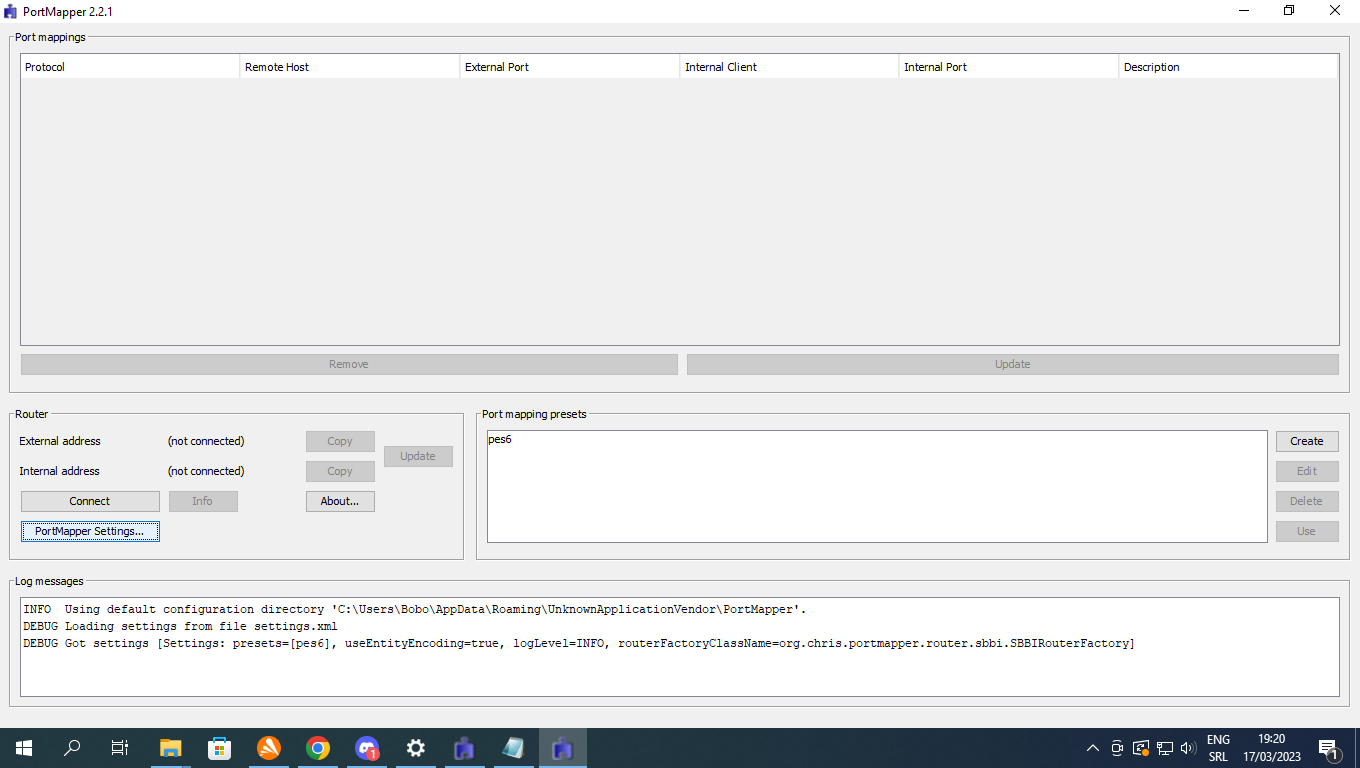Screen dimensions: 1360x768
Task: Click the Delete preset button
Action: [1307, 501]
